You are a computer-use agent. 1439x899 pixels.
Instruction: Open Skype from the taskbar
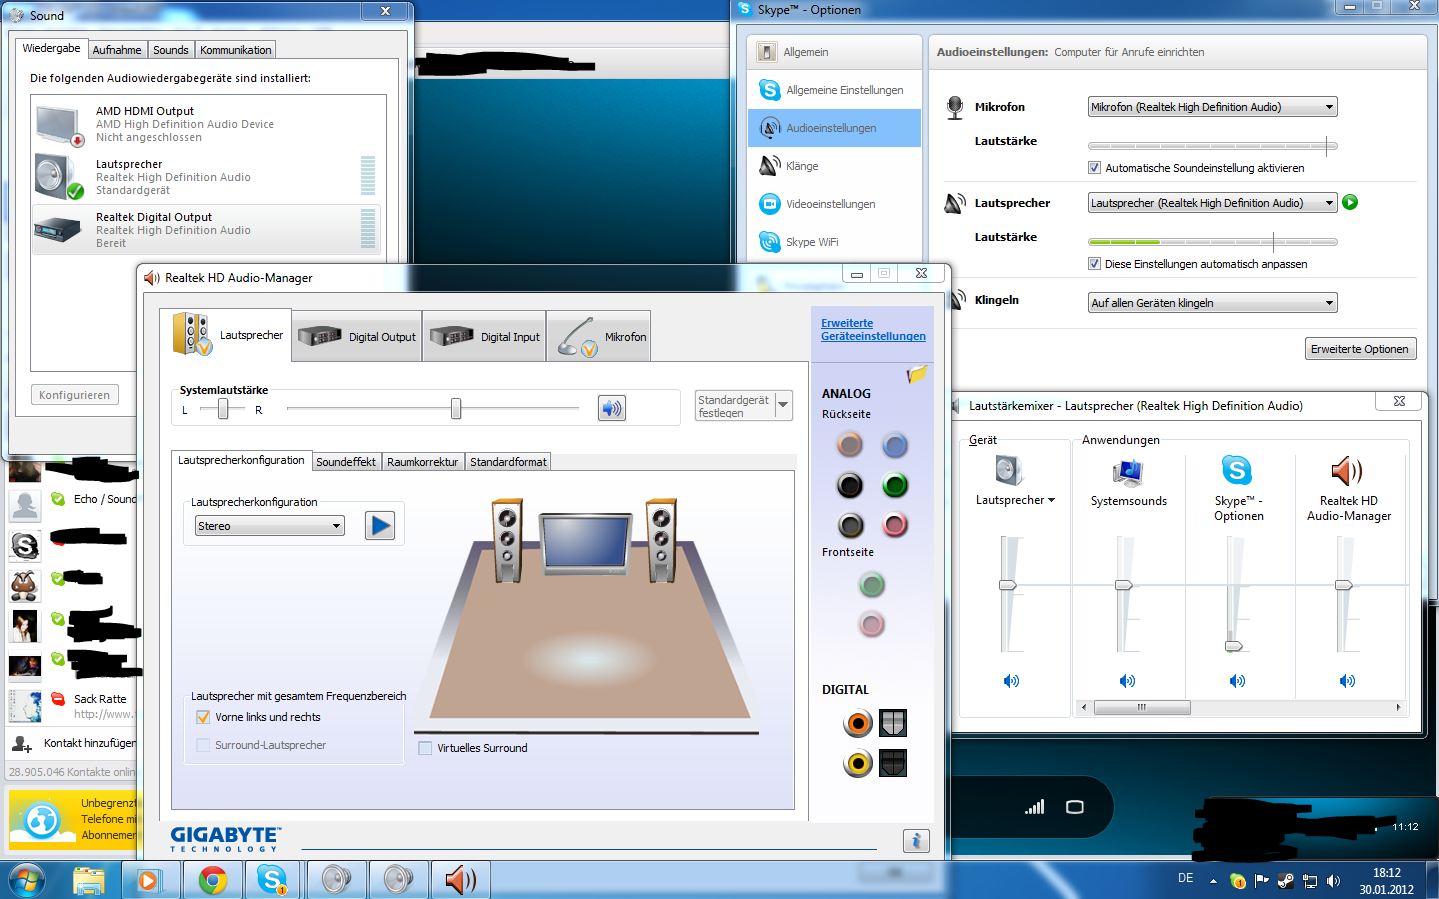[272, 880]
